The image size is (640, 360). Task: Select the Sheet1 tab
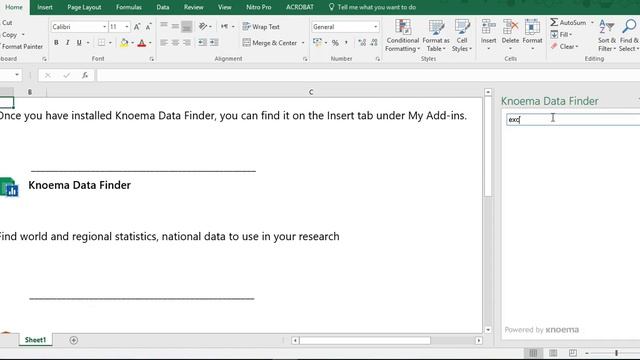tap(36, 340)
